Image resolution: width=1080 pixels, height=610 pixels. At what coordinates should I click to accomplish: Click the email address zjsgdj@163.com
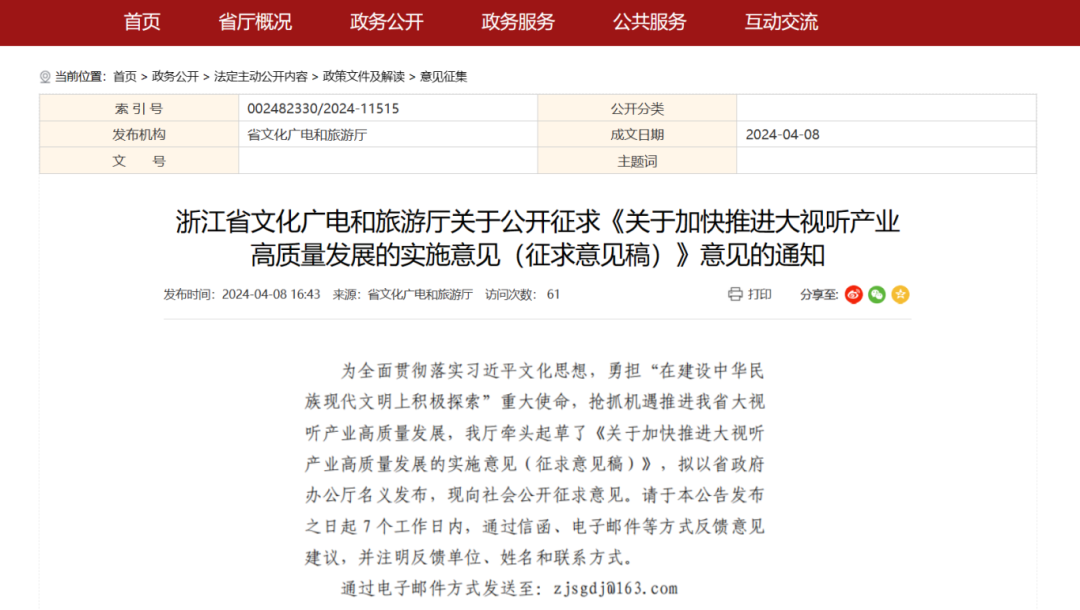pyautogui.click(x=615, y=588)
